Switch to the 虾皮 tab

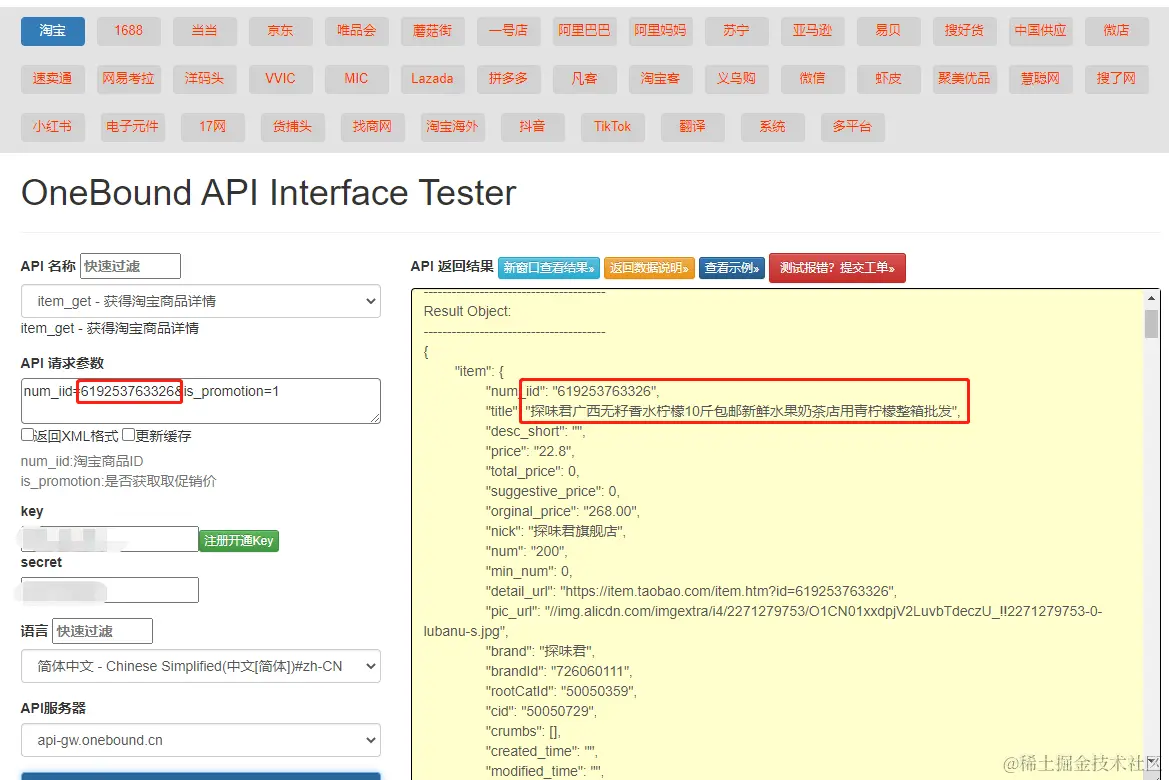[888, 78]
